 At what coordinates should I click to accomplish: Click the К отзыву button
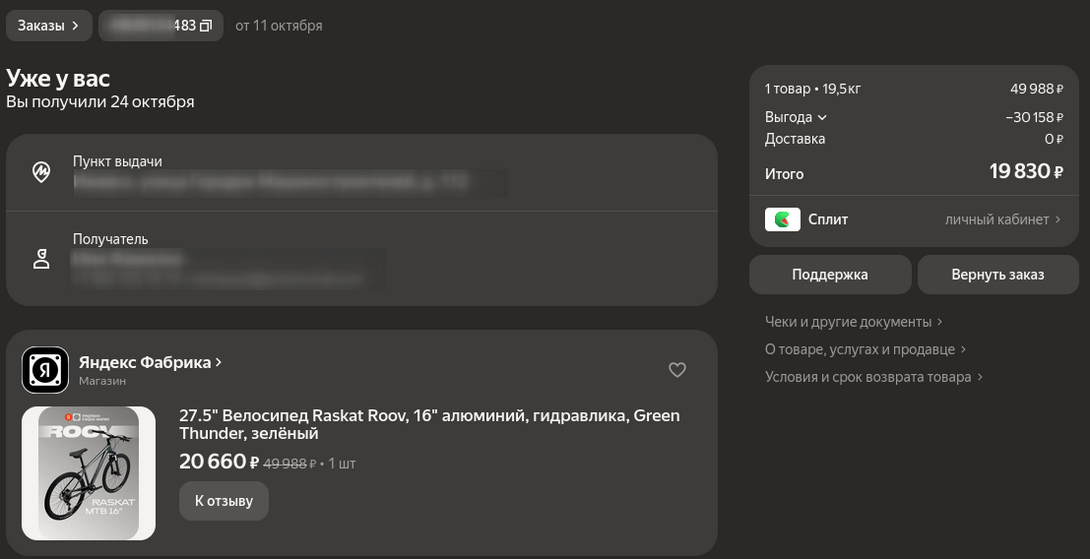[224, 501]
